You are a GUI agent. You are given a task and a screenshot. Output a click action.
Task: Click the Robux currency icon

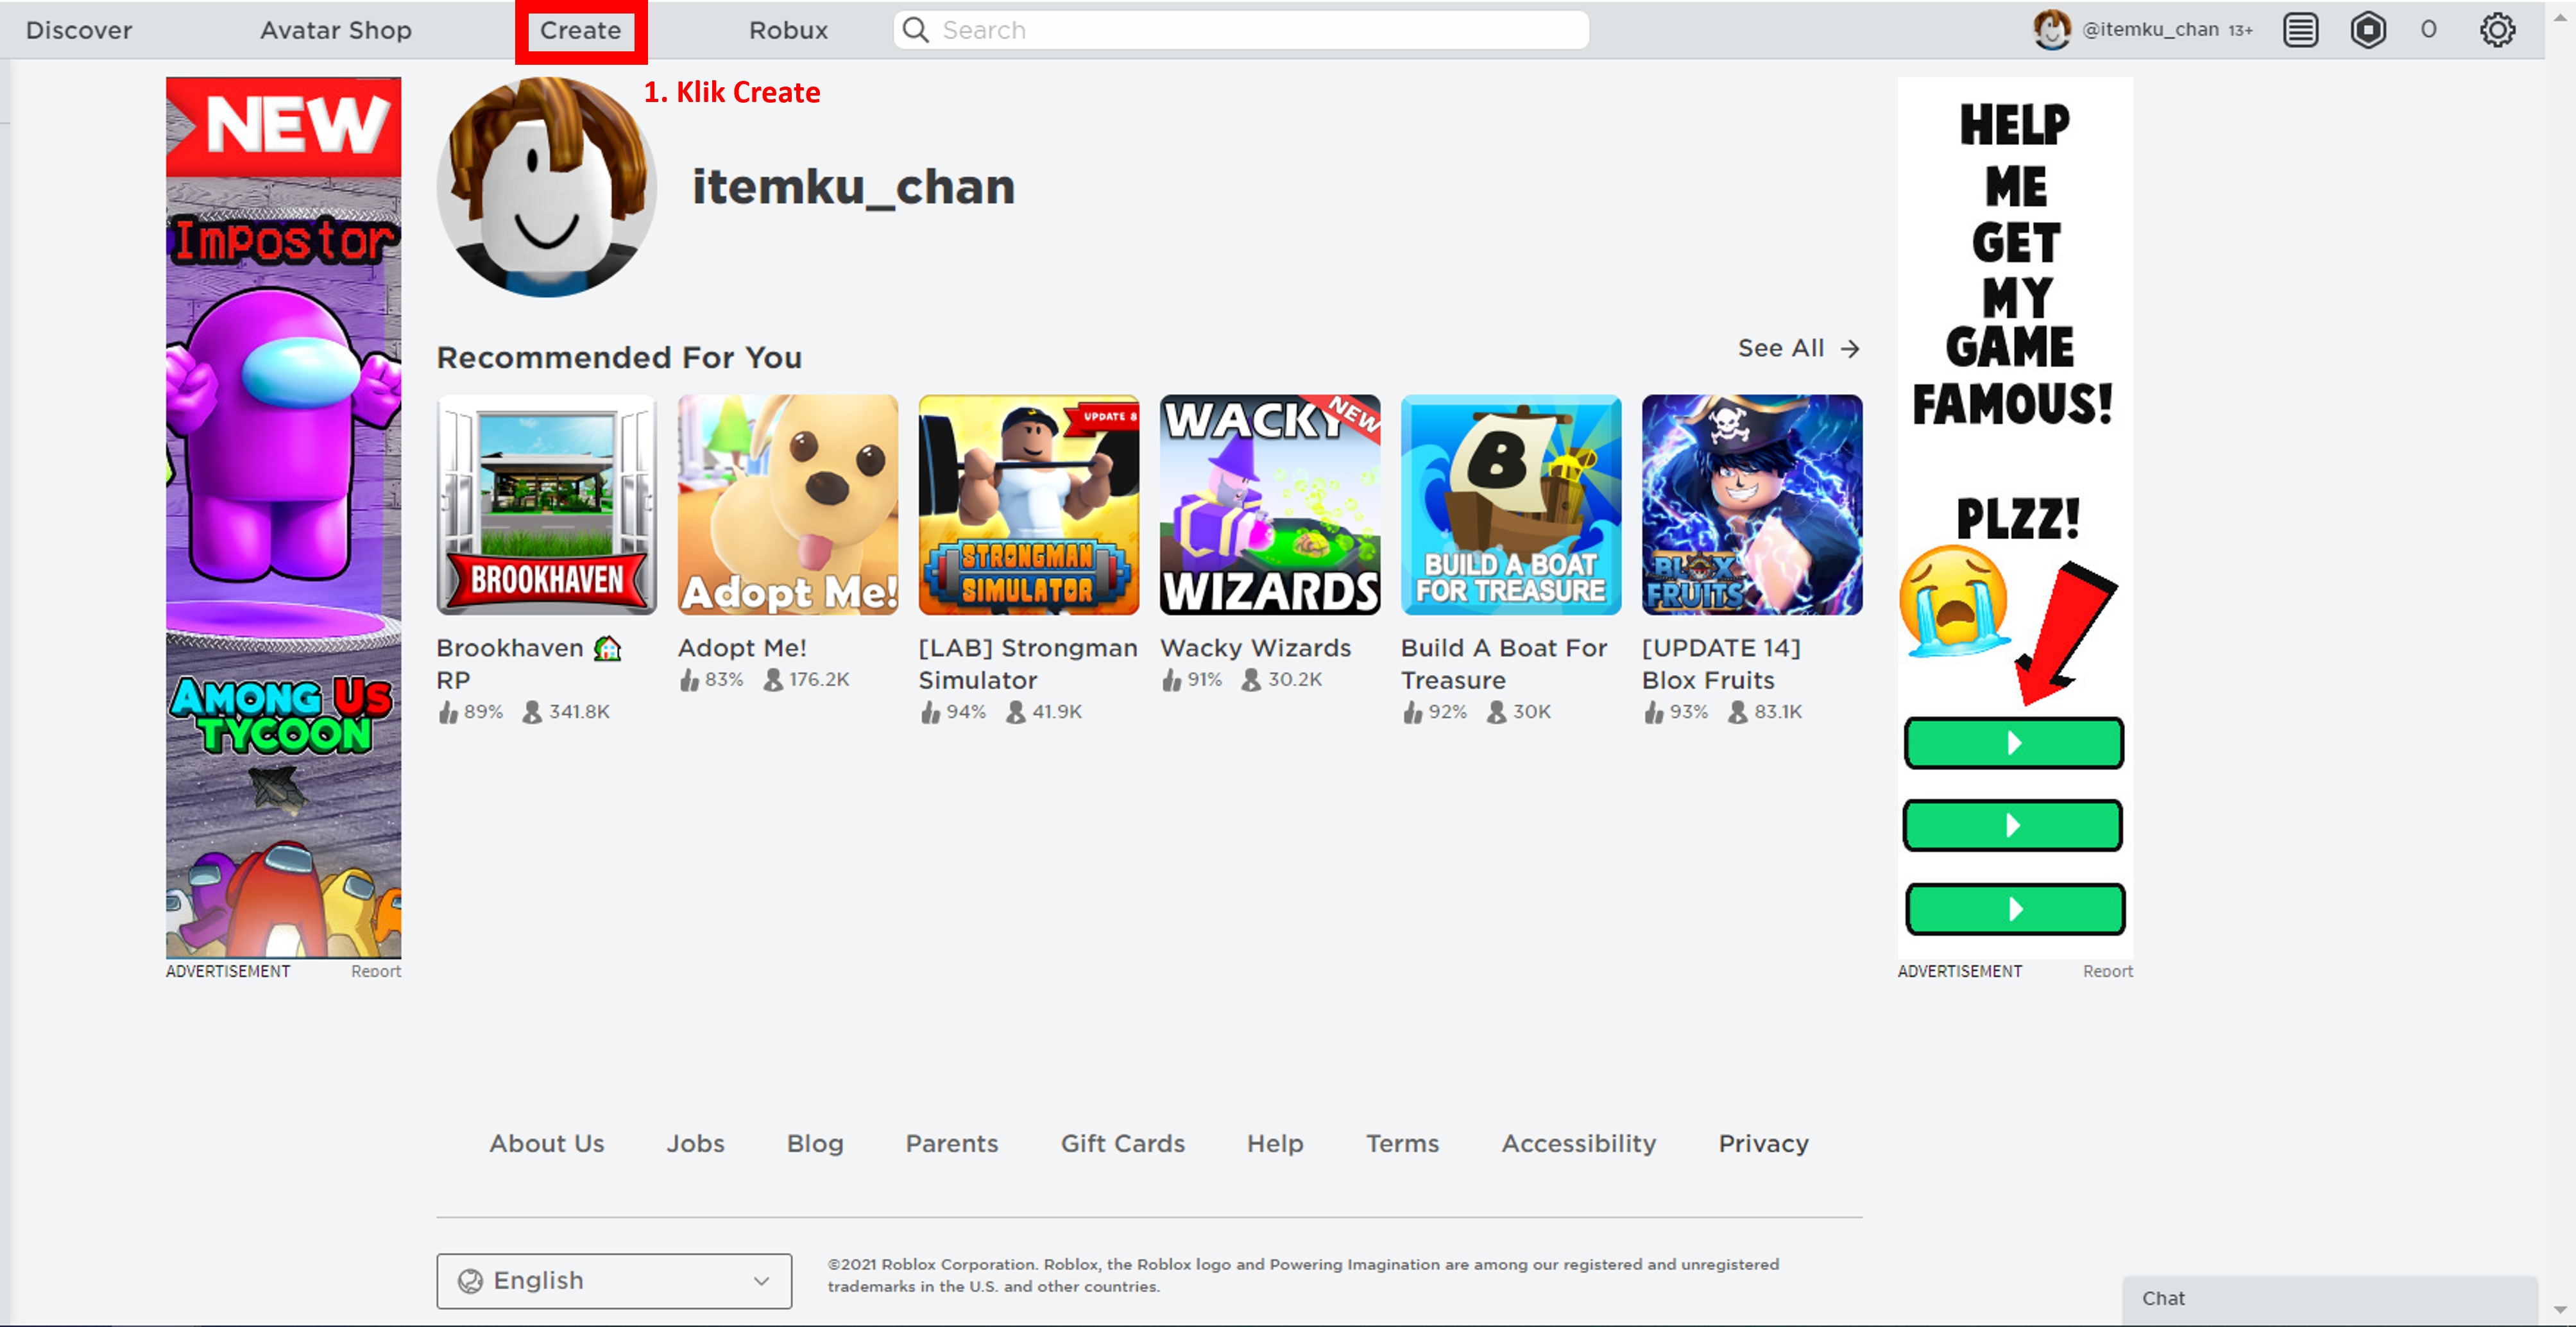pos(2364,30)
